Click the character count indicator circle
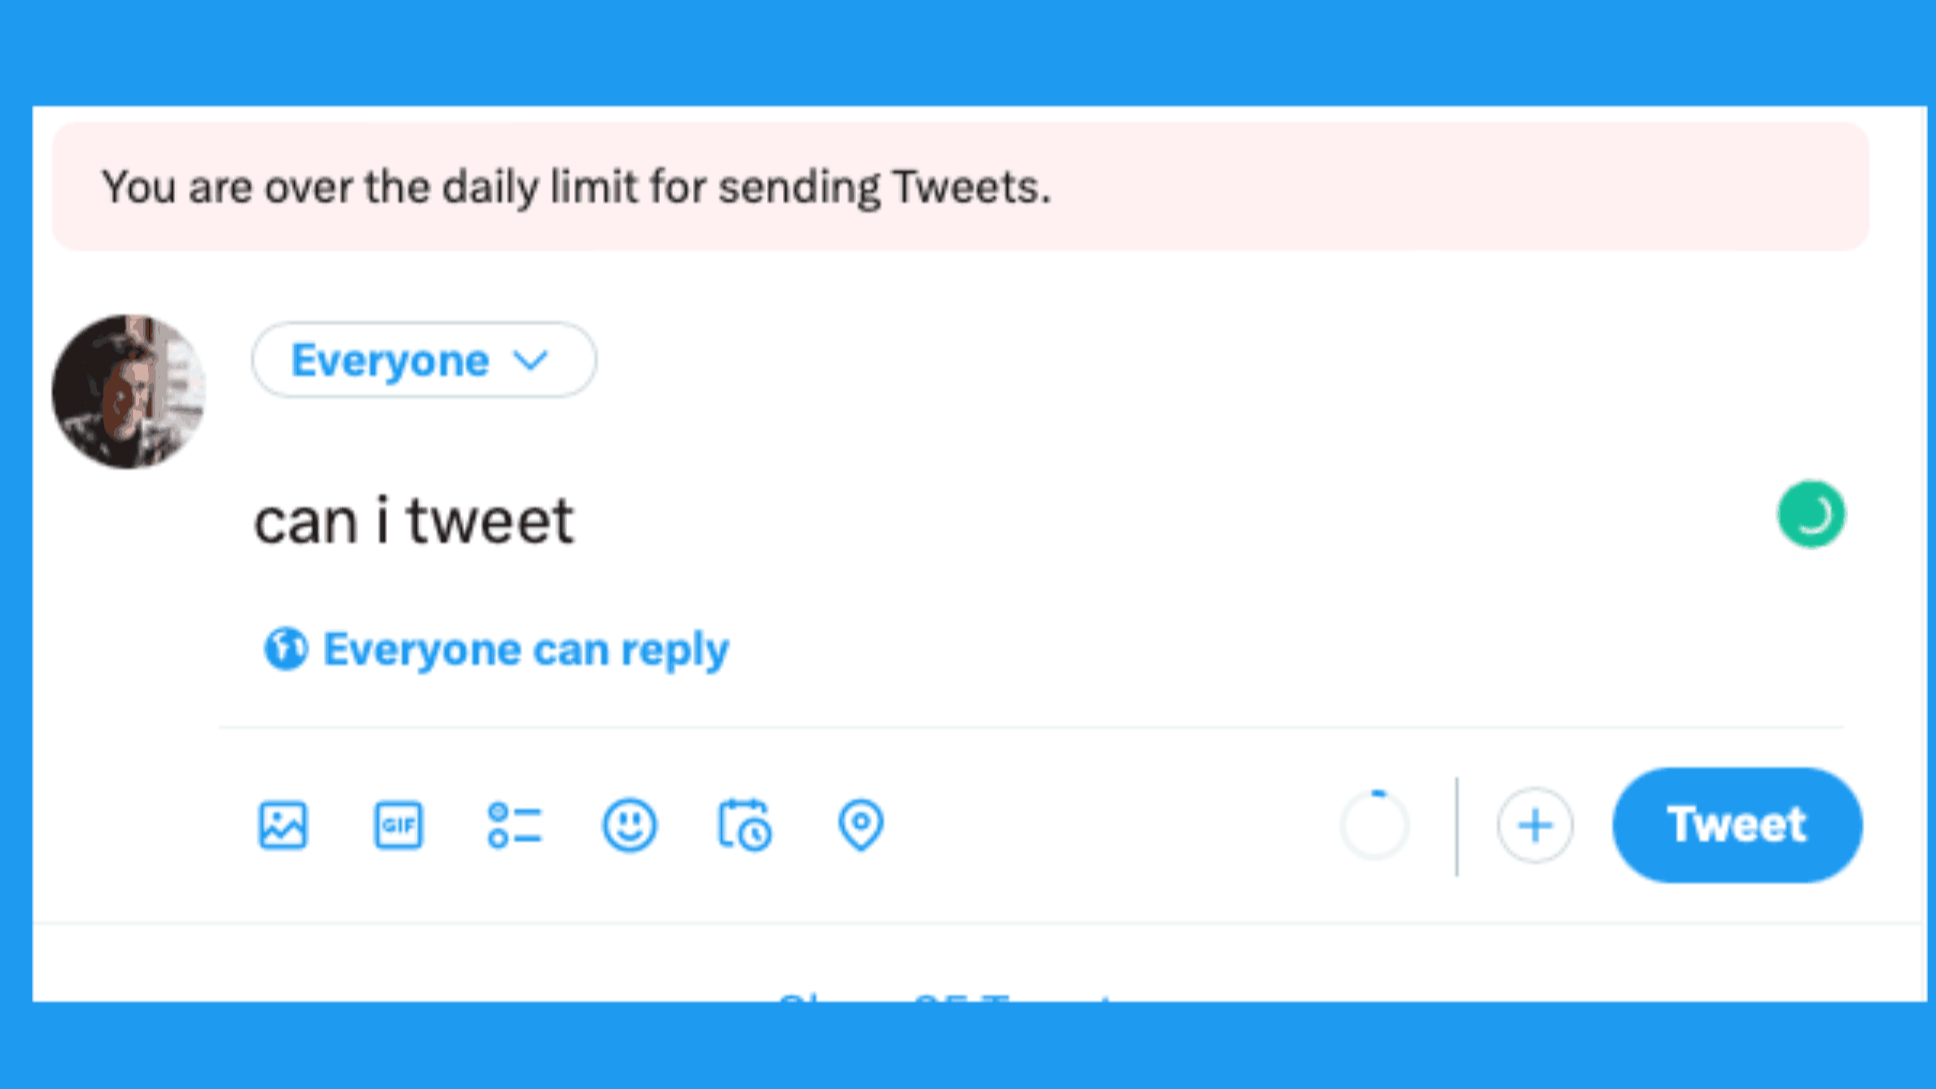Screen dimensions: 1936x1089 (1374, 824)
